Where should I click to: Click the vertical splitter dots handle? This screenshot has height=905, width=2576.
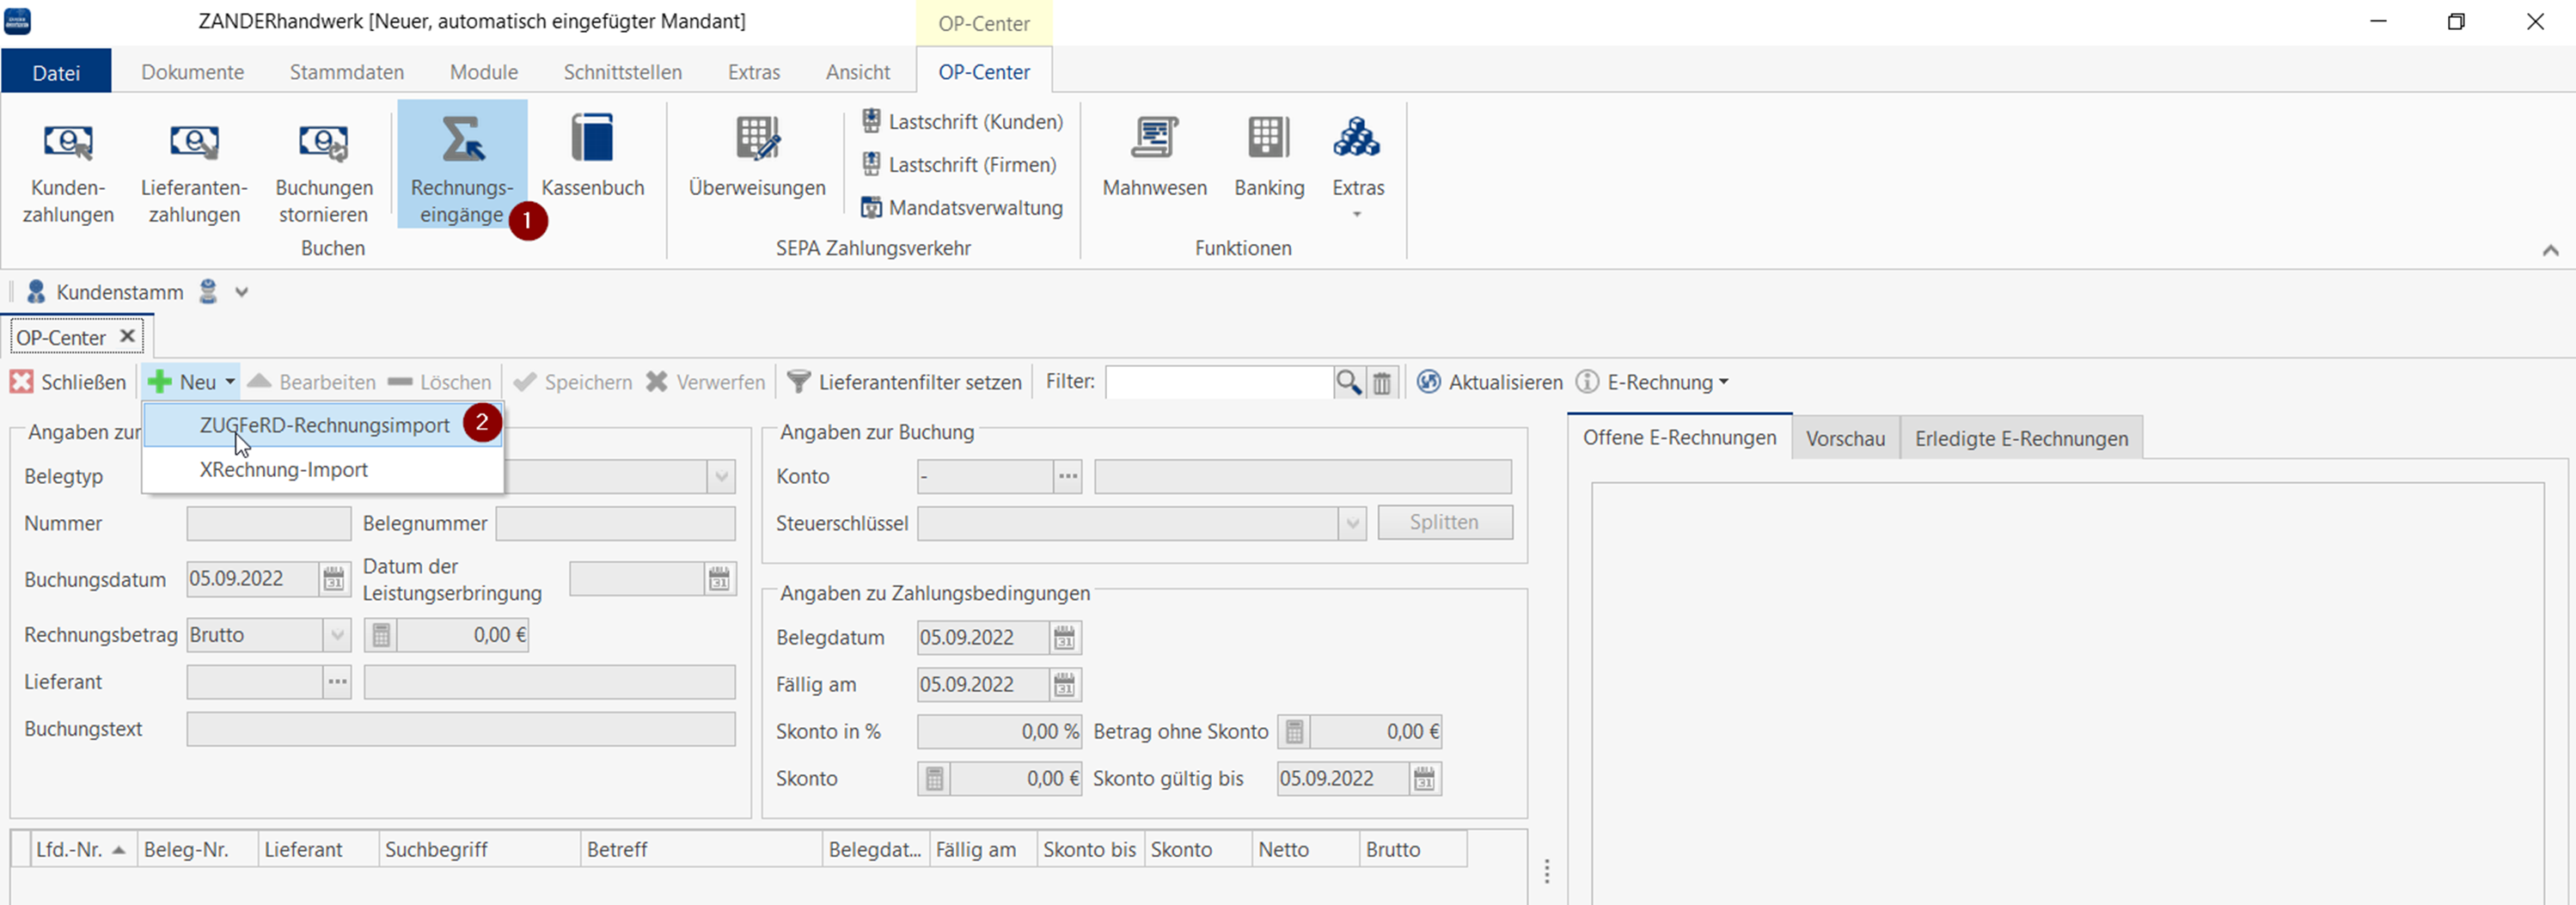tap(1547, 872)
